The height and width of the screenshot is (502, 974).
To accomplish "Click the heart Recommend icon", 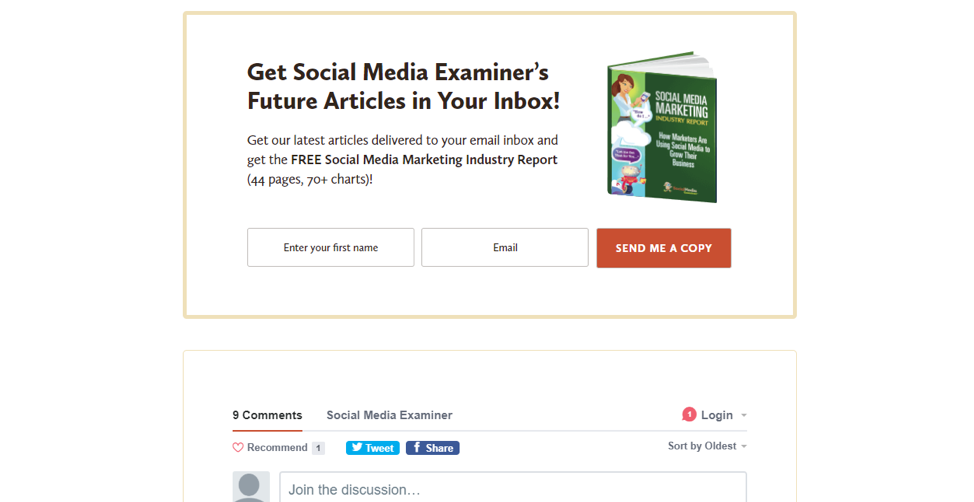I will click(x=238, y=448).
